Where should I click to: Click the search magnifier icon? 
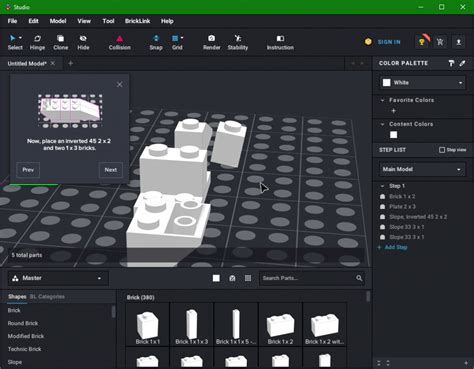point(359,278)
